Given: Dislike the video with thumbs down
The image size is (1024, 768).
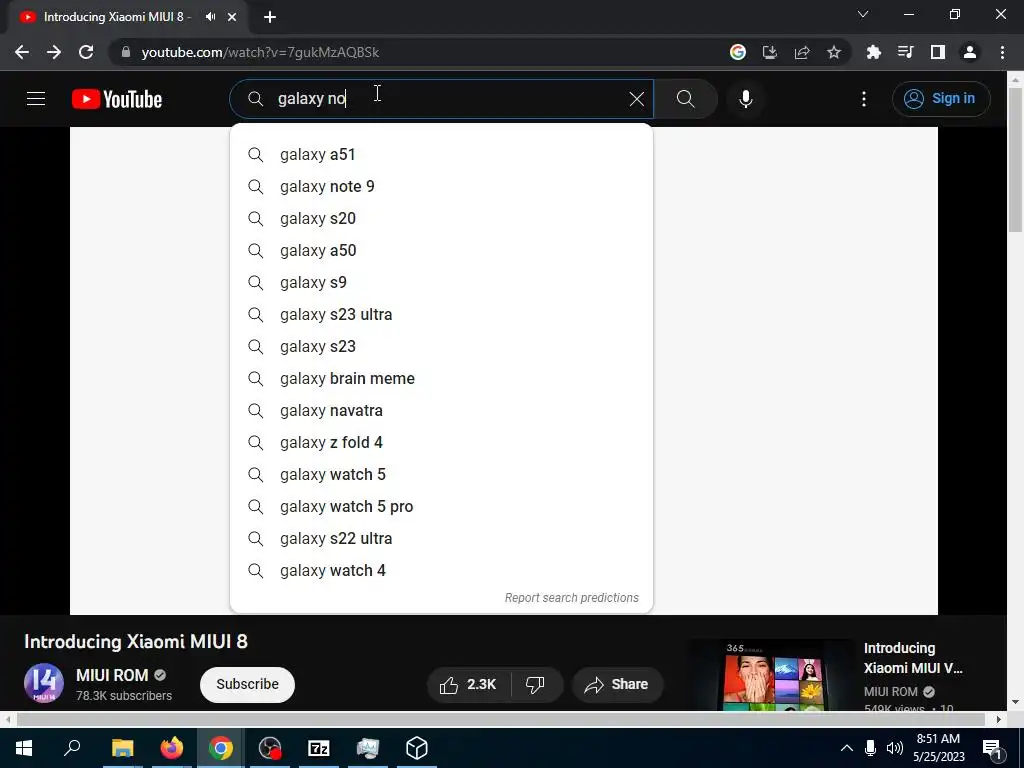Looking at the screenshot, I should [536, 684].
